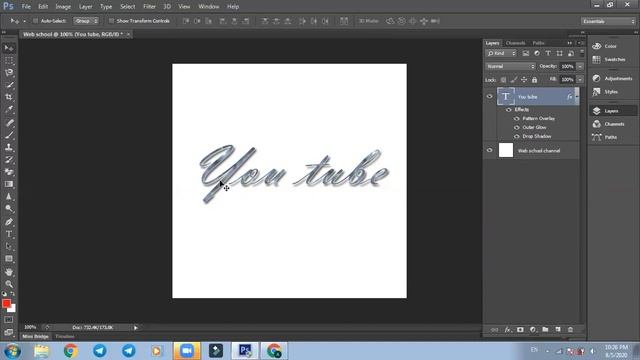Image resolution: width=640 pixels, height=360 pixels.
Task: Collapse effects list on You tube layer
Action: coord(576,97)
